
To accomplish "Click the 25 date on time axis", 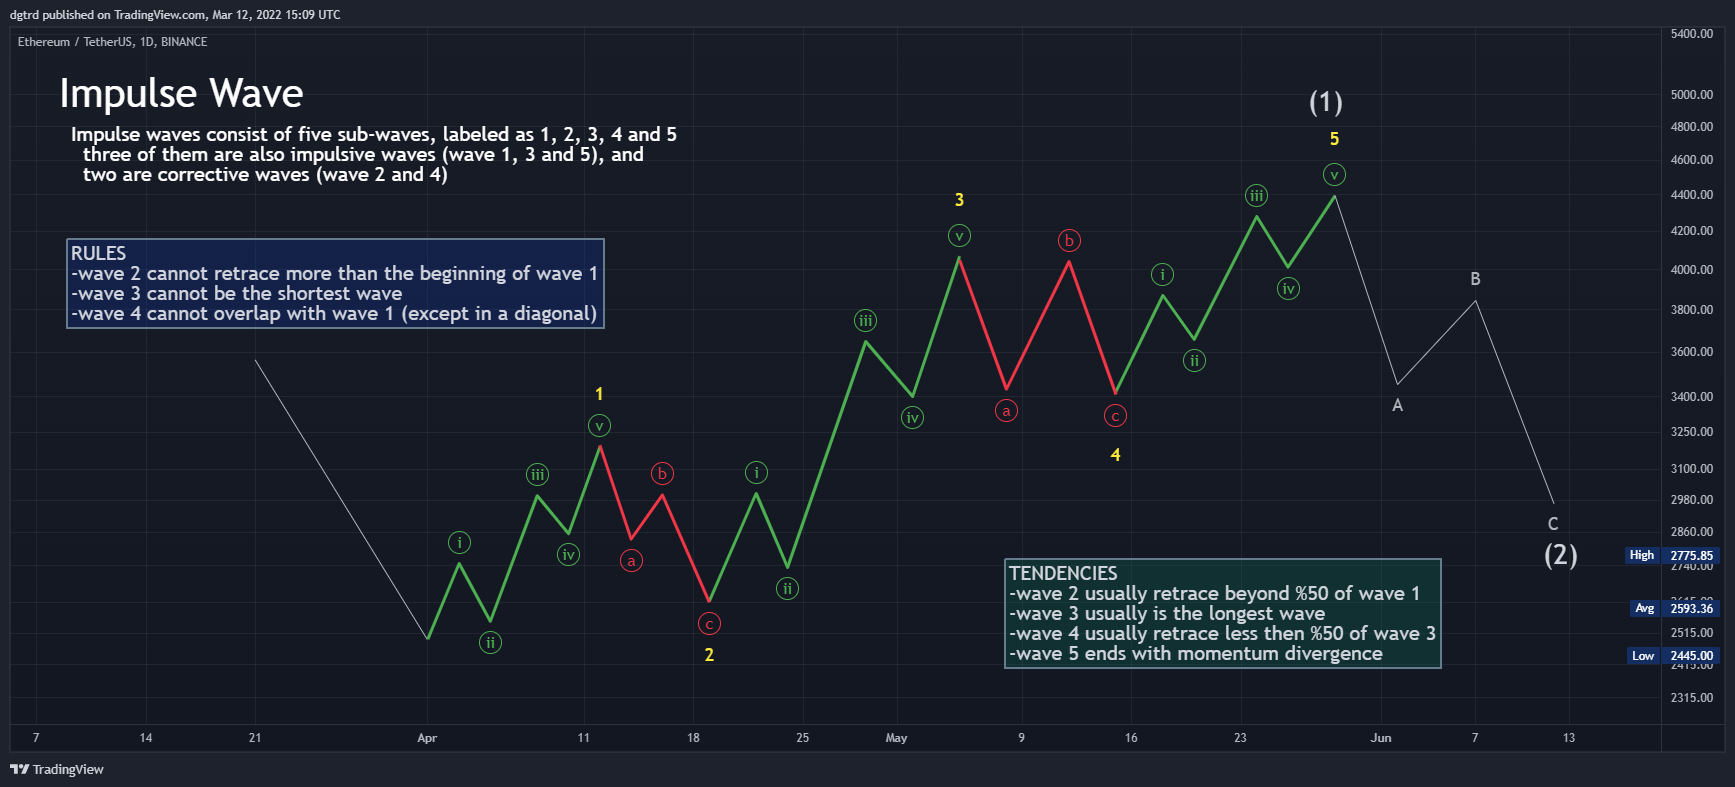I will [x=802, y=738].
